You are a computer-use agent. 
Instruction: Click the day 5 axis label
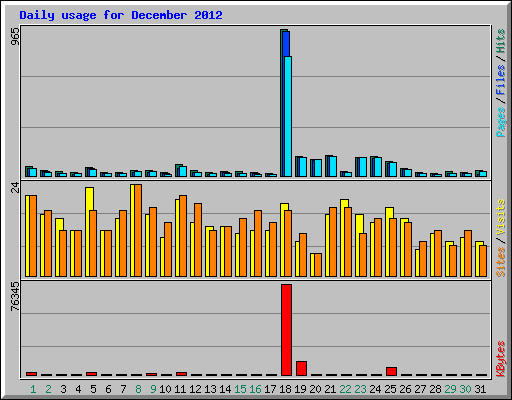93,389
